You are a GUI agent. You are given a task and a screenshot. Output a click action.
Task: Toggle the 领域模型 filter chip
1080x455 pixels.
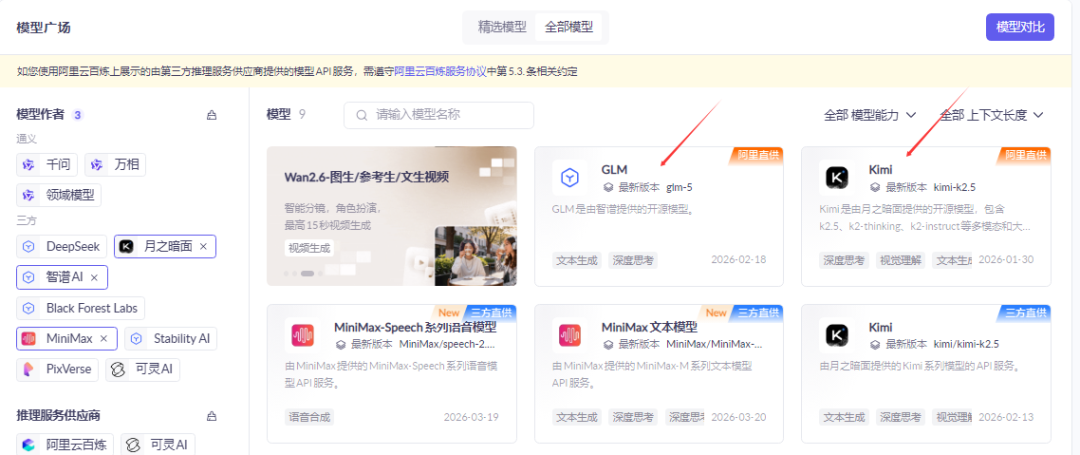[x=59, y=195]
